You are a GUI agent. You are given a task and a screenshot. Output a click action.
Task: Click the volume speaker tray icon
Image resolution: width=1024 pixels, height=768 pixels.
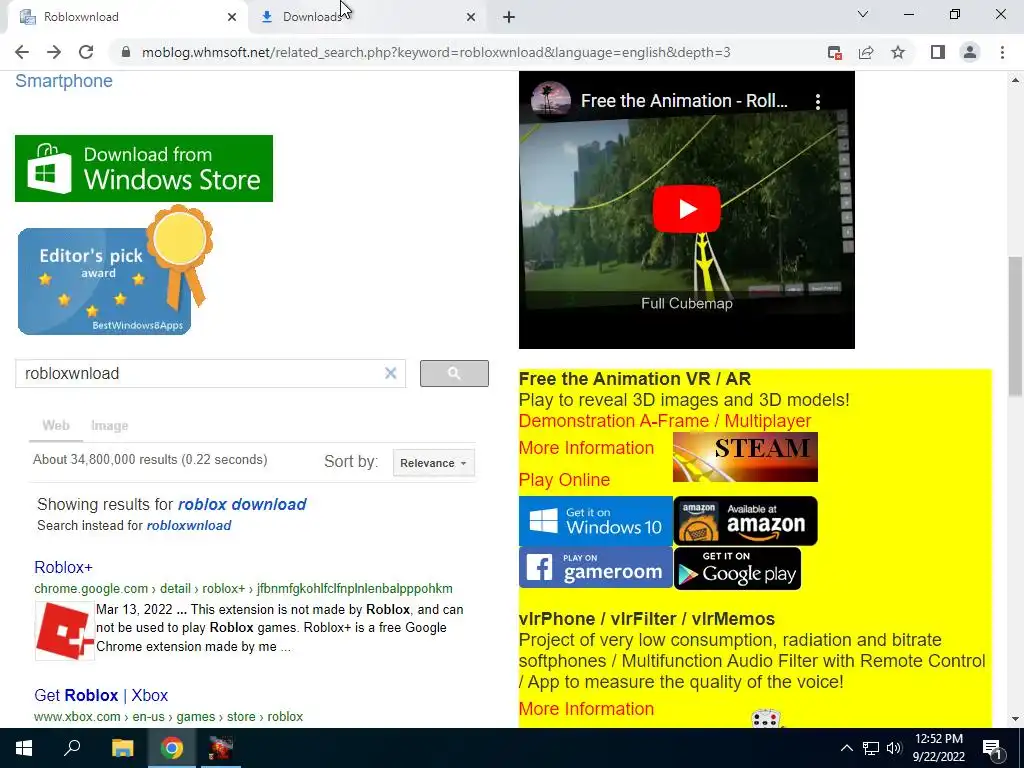[x=894, y=748]
